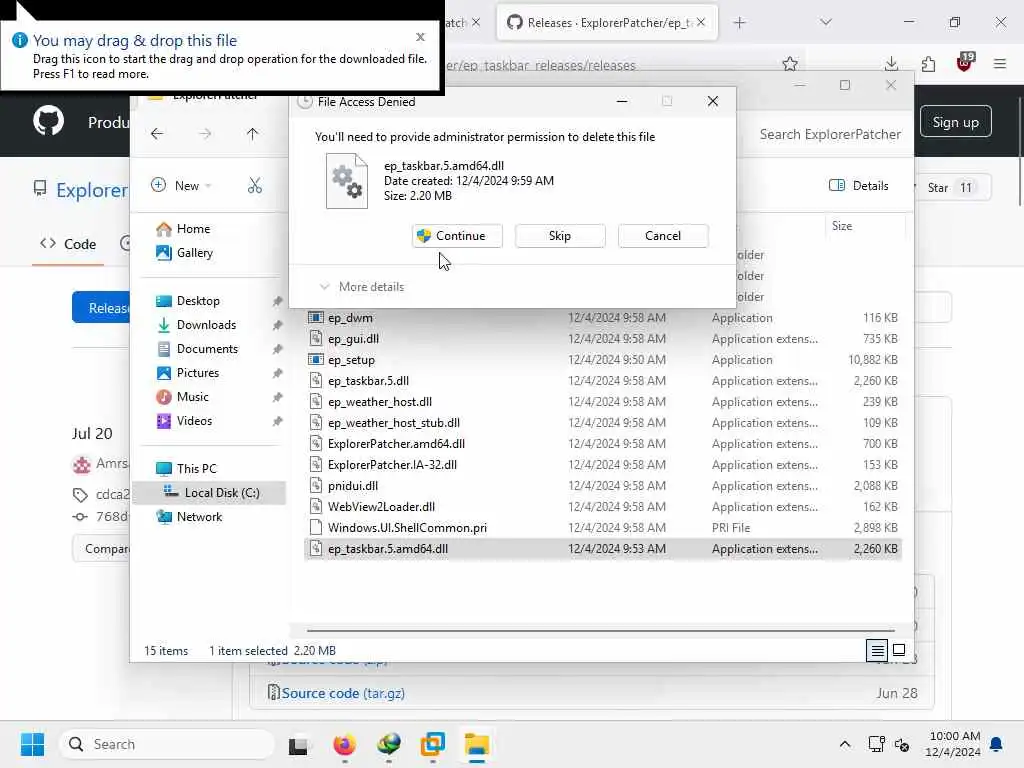Close the Releases ExplorerPatcher browser tab

click(x=701, y=22)
